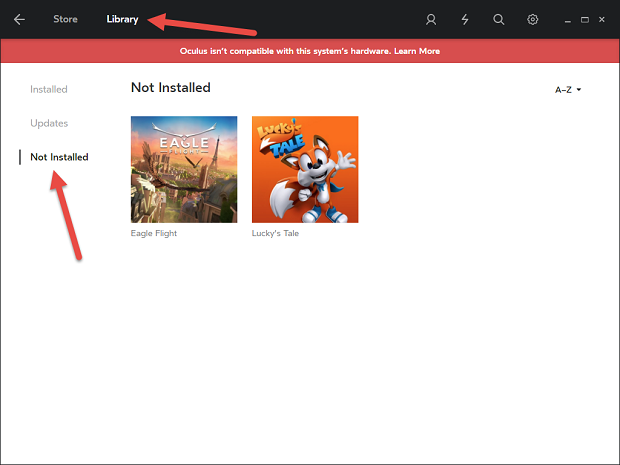The image size is (620, 465).
Task: Click the Learn More link
Action: 417,51
